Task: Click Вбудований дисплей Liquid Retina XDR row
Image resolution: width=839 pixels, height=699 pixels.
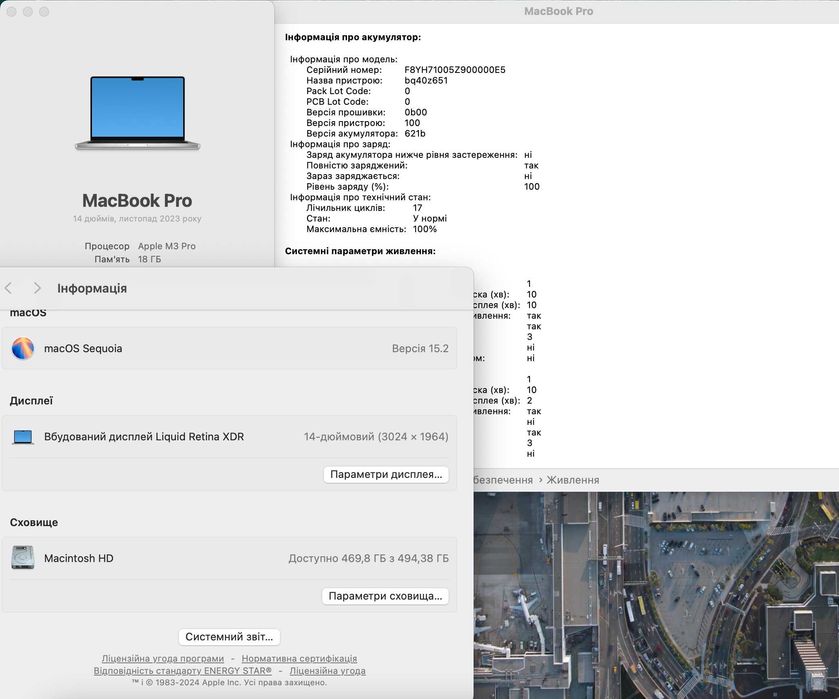Action: 229,437
